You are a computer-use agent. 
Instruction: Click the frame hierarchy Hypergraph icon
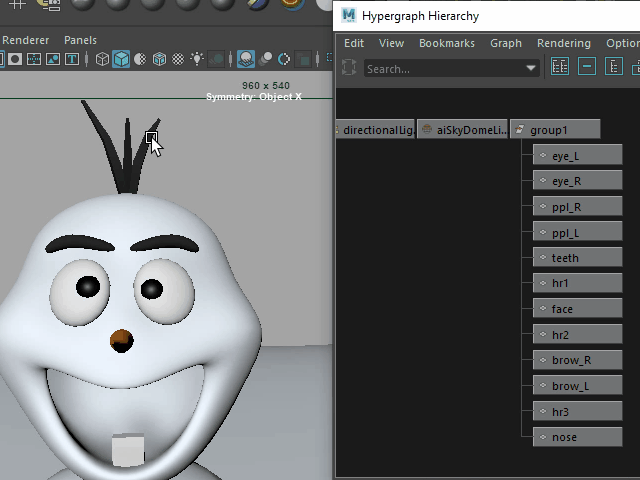click(x=614, y=68)
